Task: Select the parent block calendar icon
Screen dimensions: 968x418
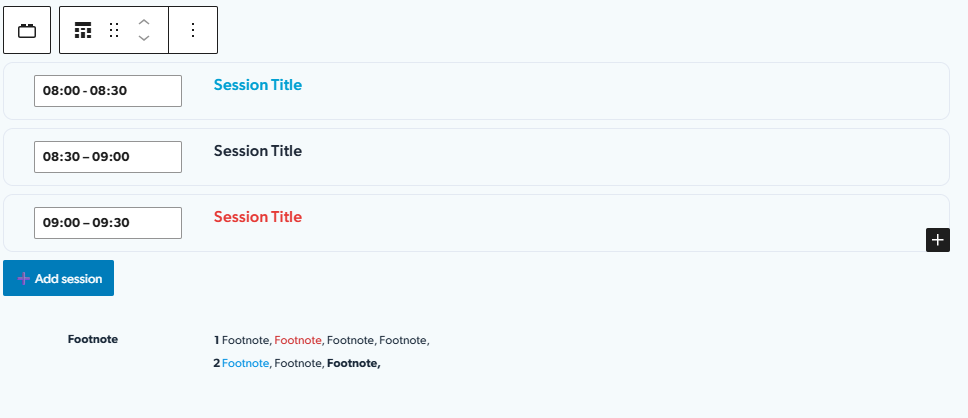Action: (27, 31)
